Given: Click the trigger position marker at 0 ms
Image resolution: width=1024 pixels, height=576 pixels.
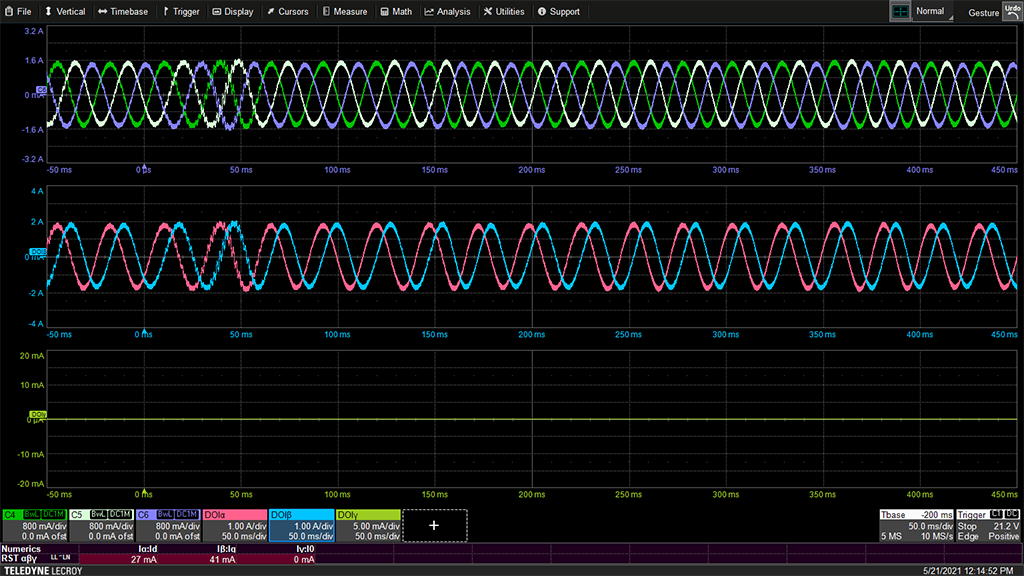Looking at the screenshot, I should (x=145, y=166).
